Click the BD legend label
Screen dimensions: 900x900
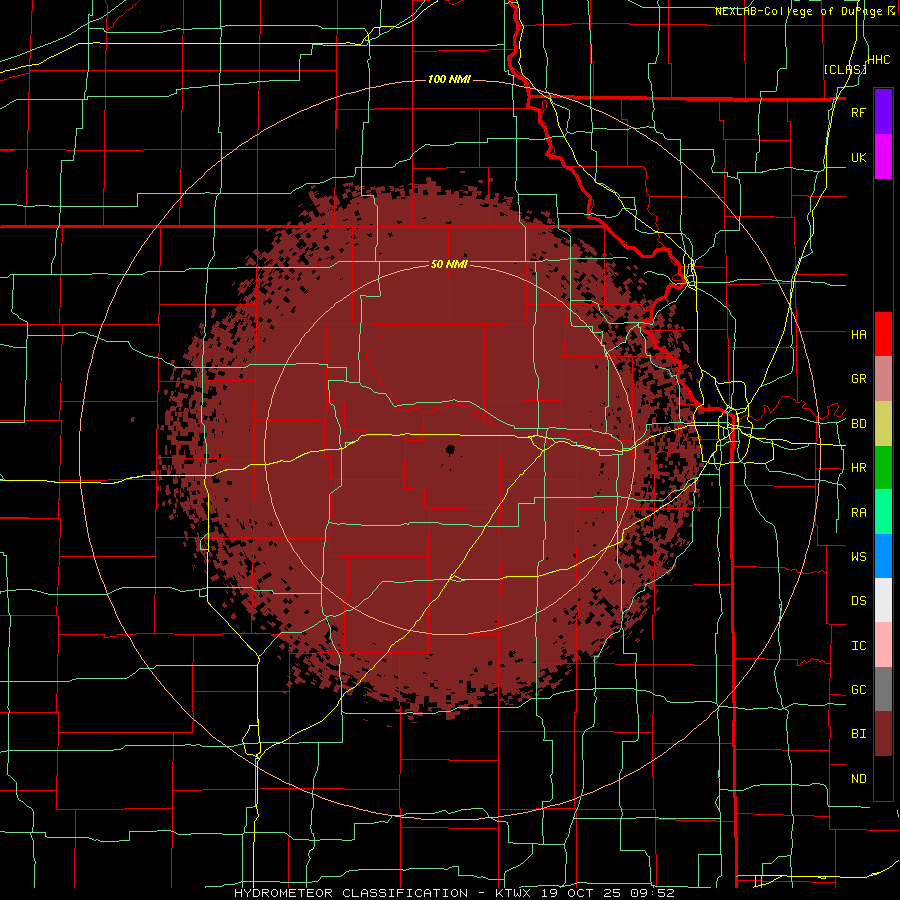coord(858,424)
